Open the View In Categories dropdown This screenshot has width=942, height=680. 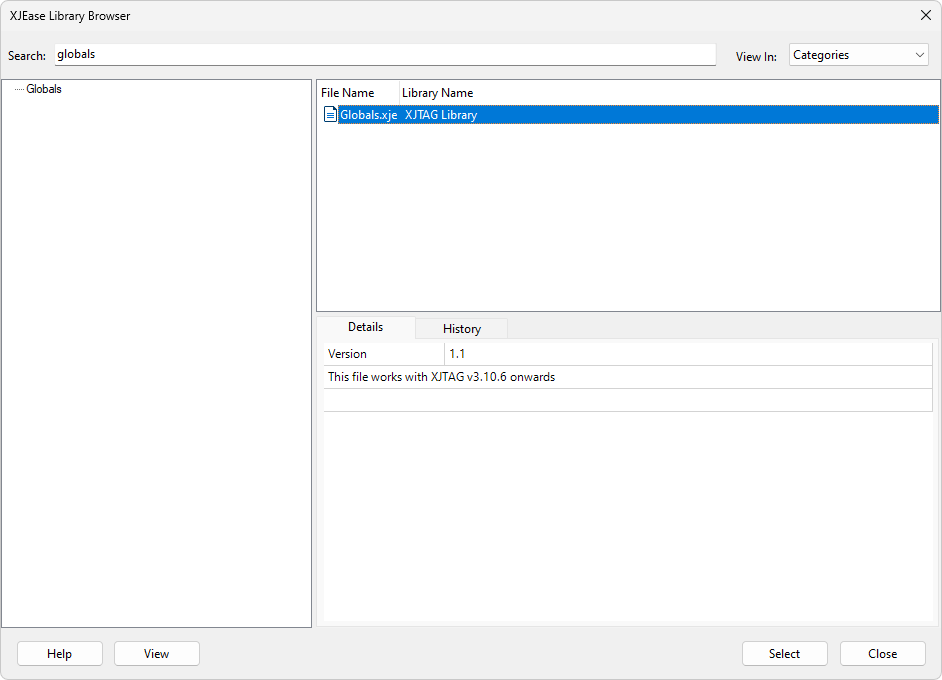(x=858, y=55)
